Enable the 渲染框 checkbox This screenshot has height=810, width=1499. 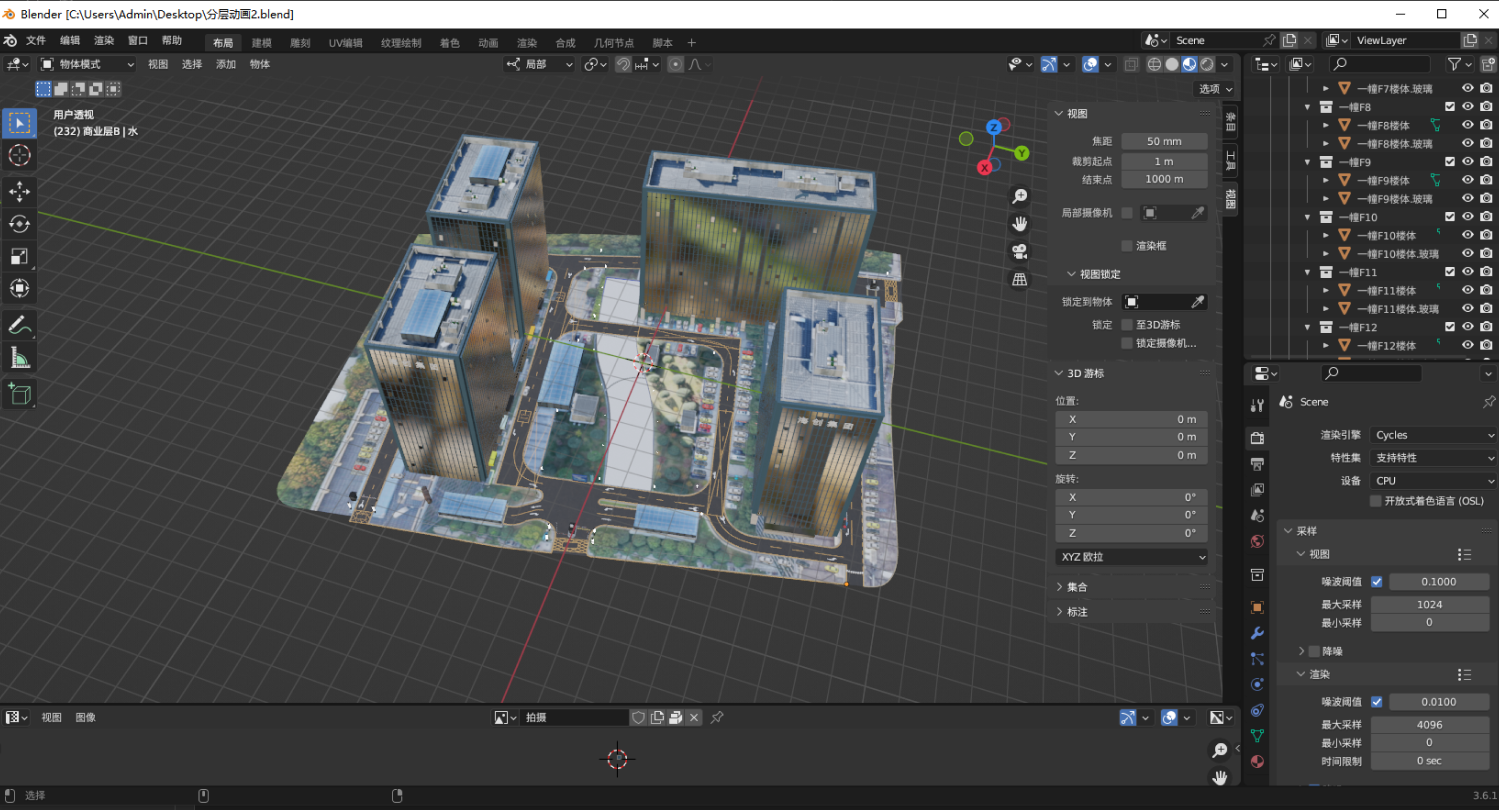point(1127,245)
